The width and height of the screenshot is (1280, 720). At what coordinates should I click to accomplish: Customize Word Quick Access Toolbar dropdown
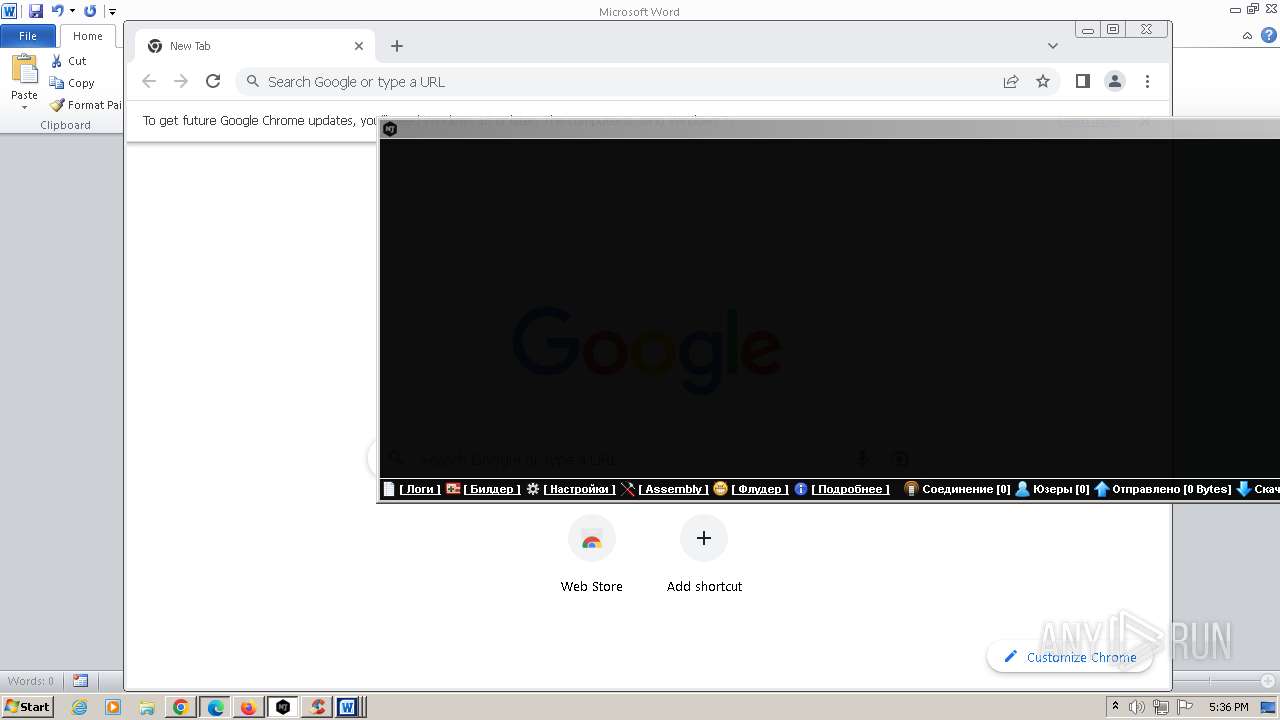112,11
